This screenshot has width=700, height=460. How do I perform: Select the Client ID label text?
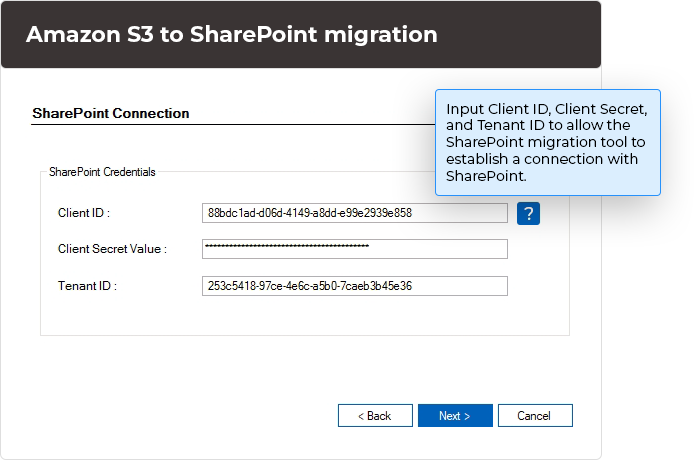(x=84, y=213)
